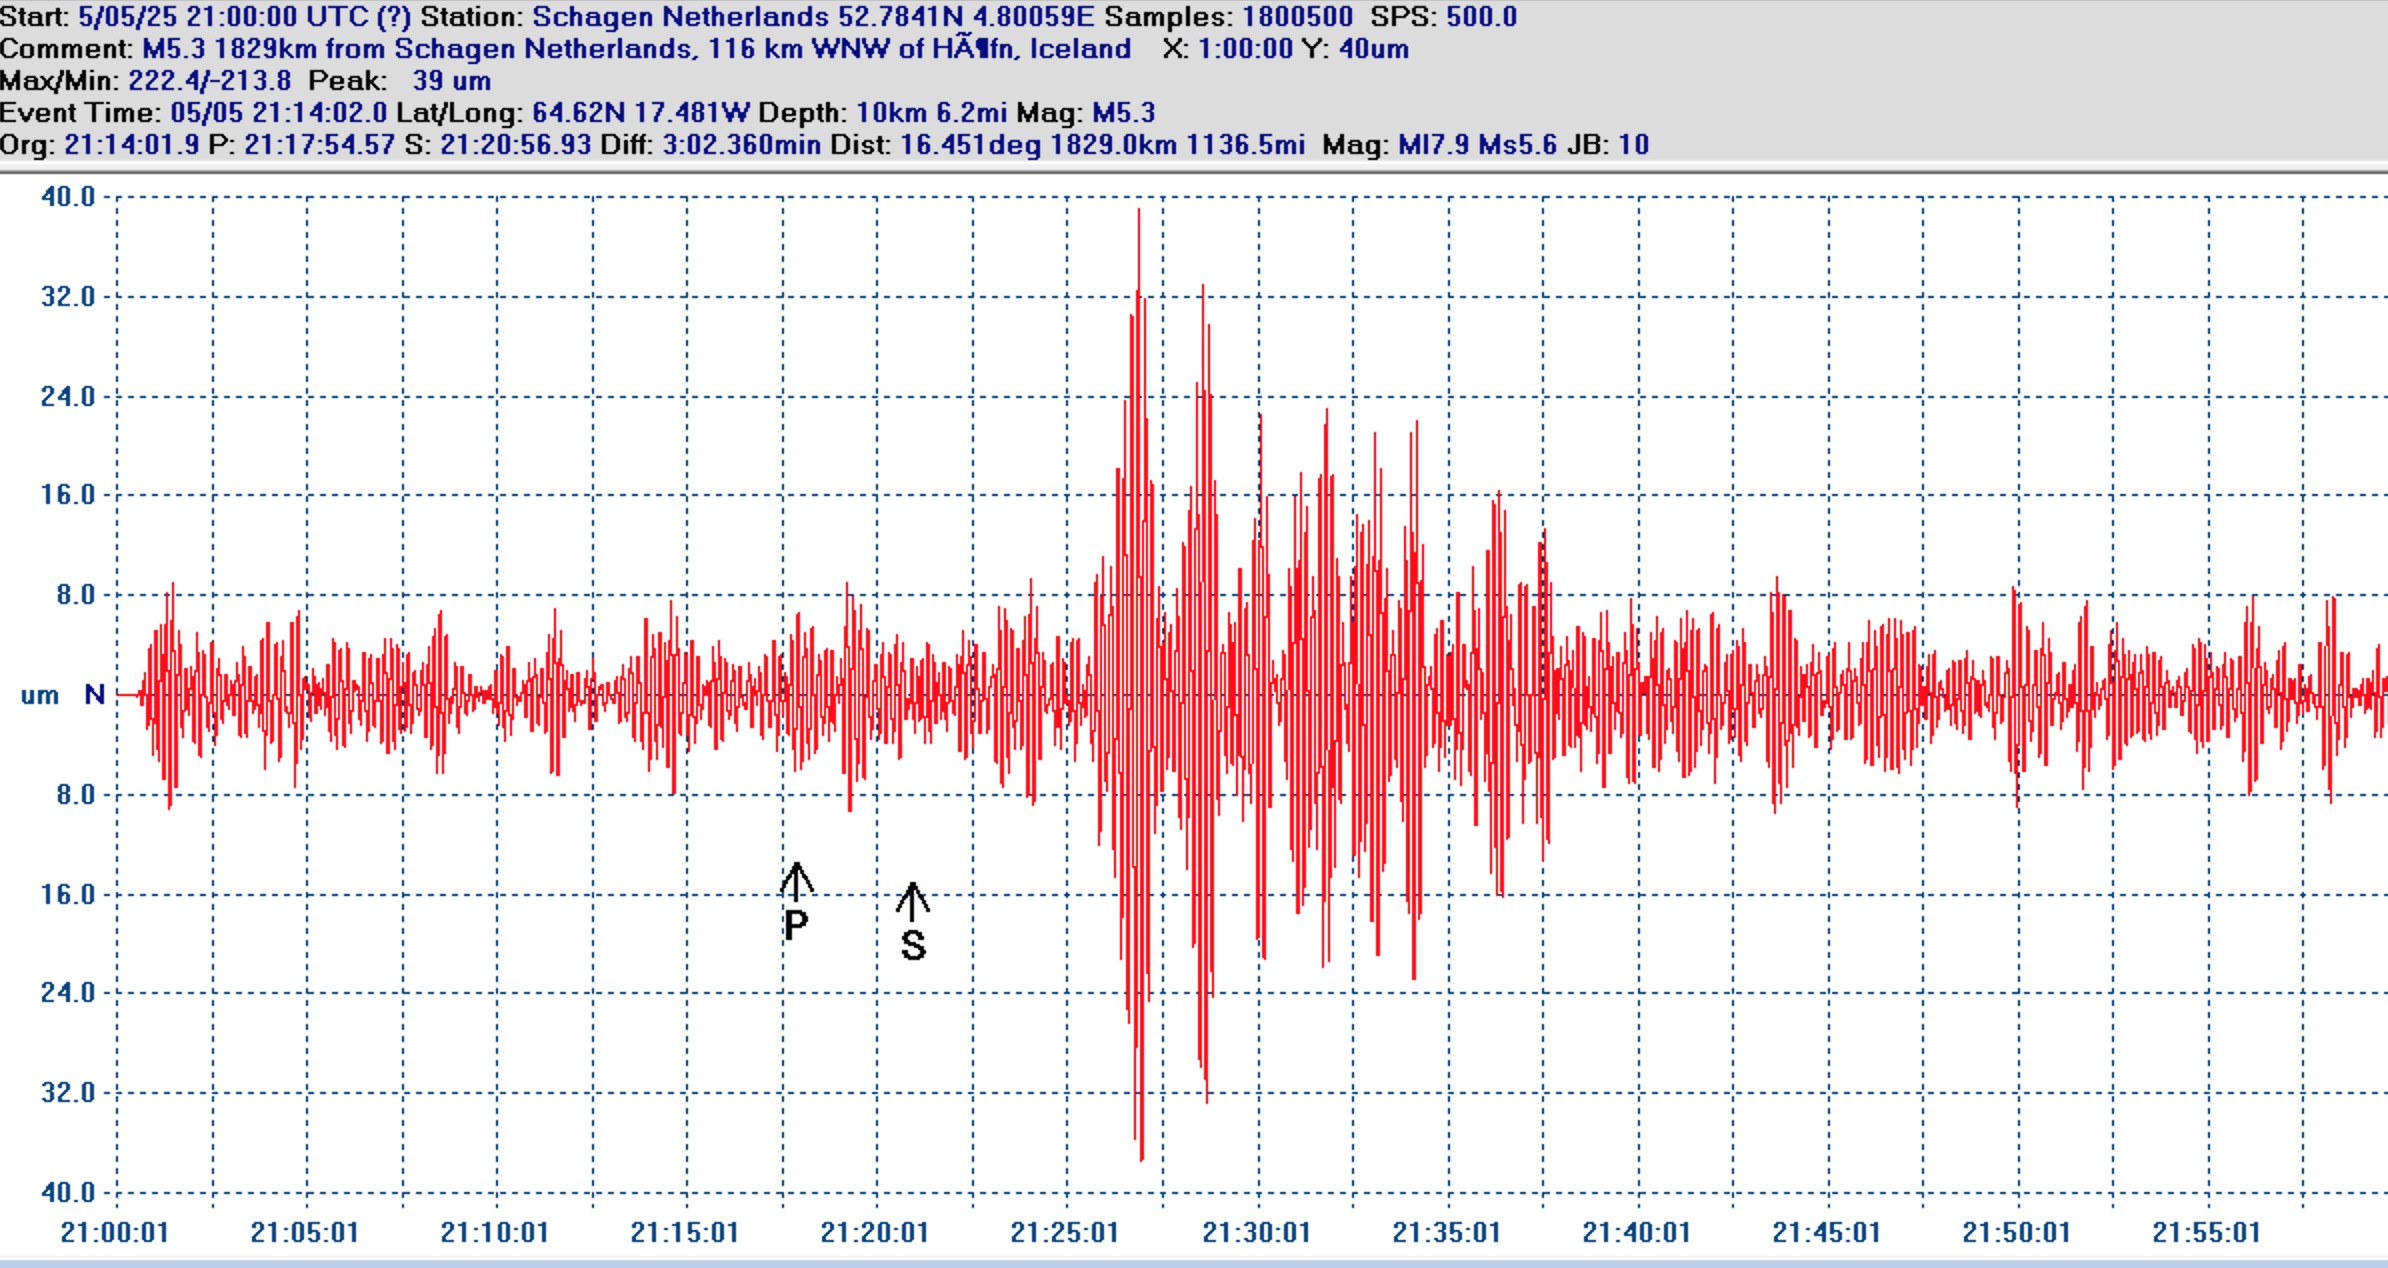Click the S wave arrival arrow marker
The image size is (2388, 1268).
coord(912,900)
